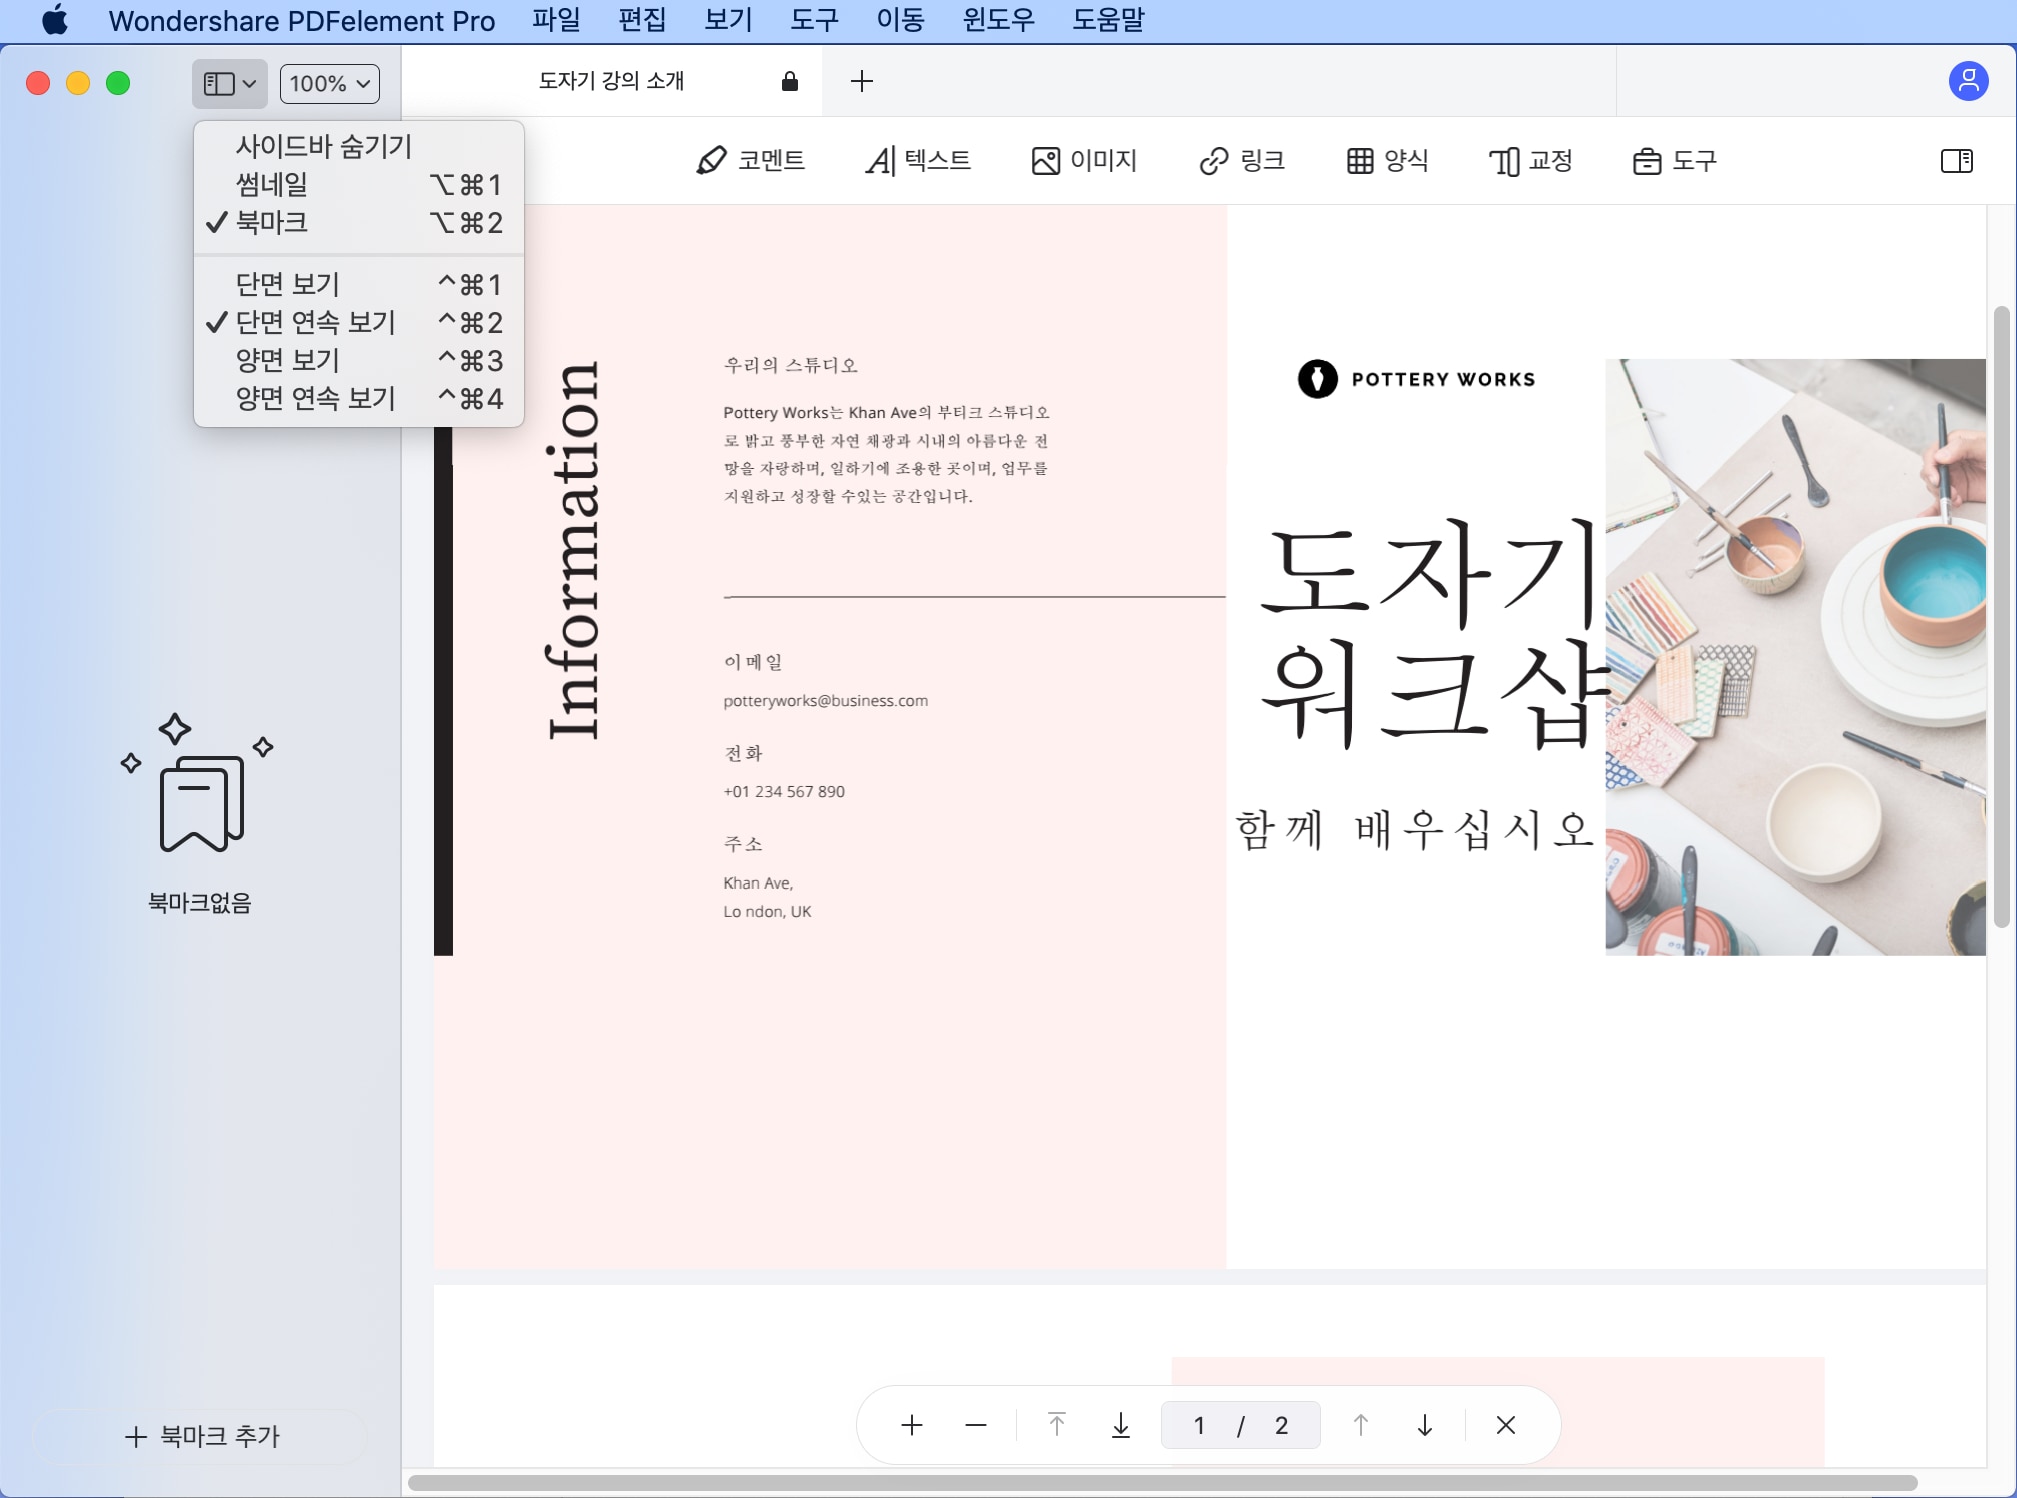Jump to last page arrow icon
The image size is (2017, 1498).
tap(1121, 1425)
